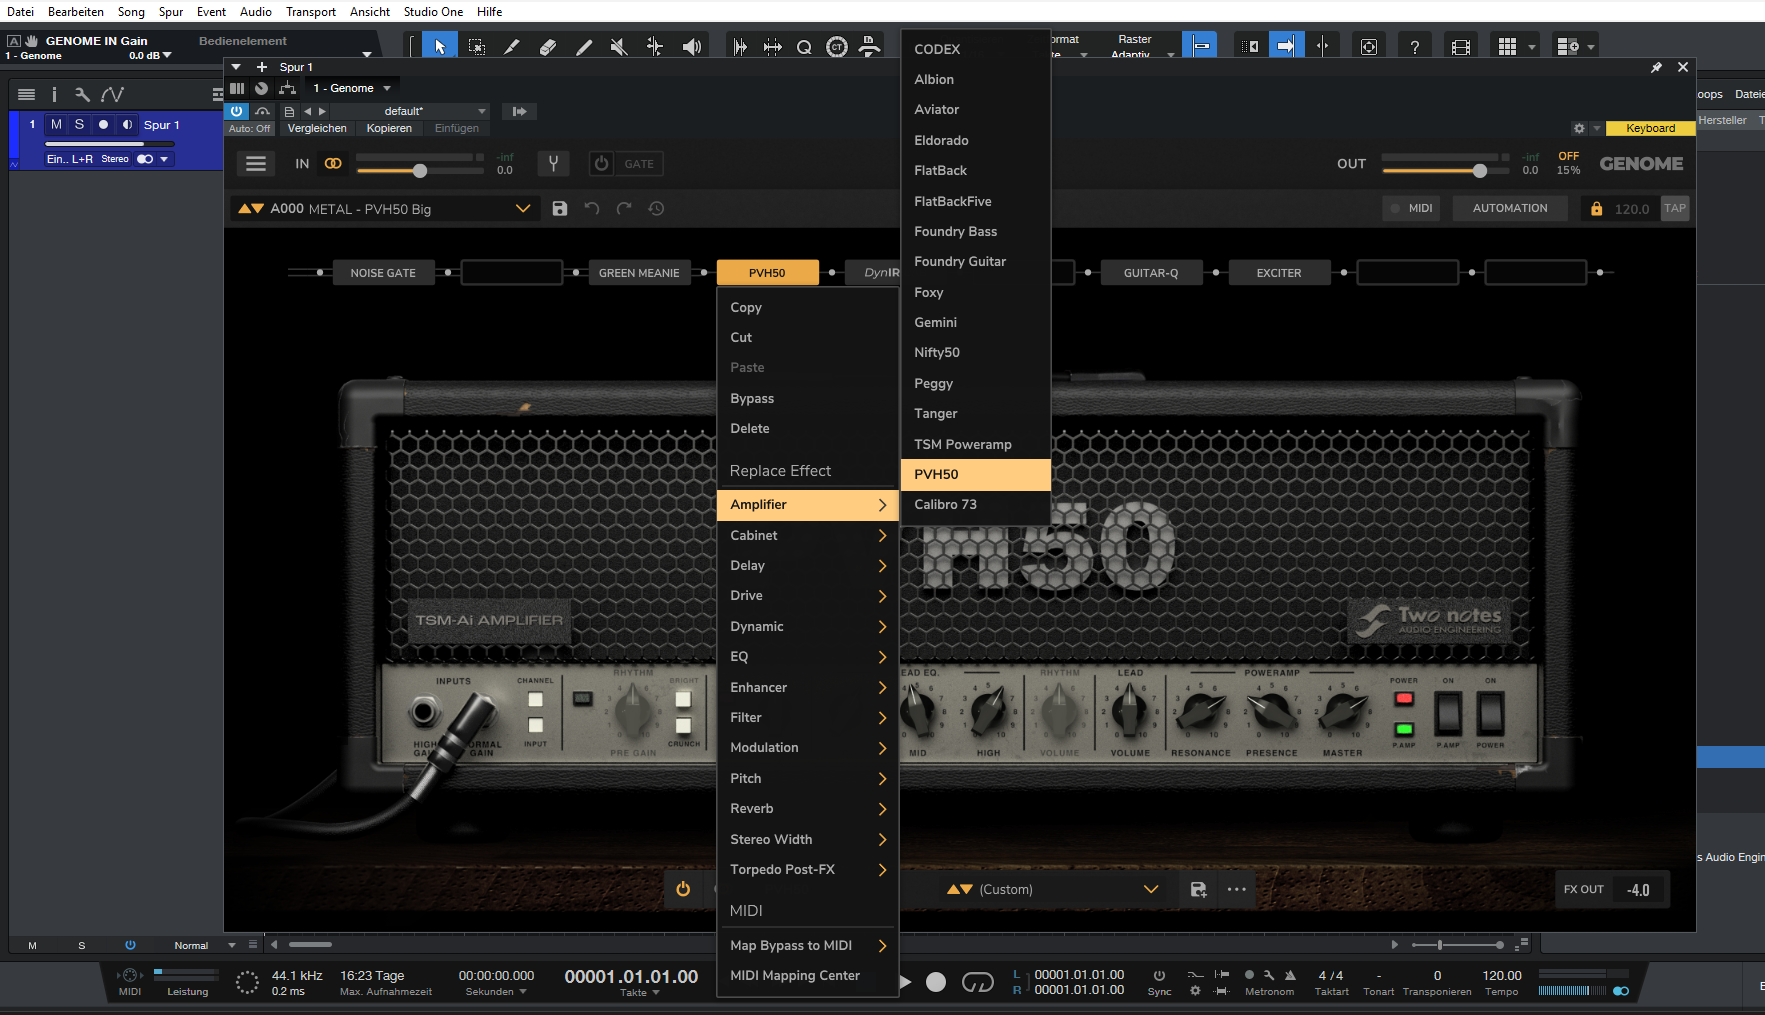Click the tempo lock icon

point(1596,209)
